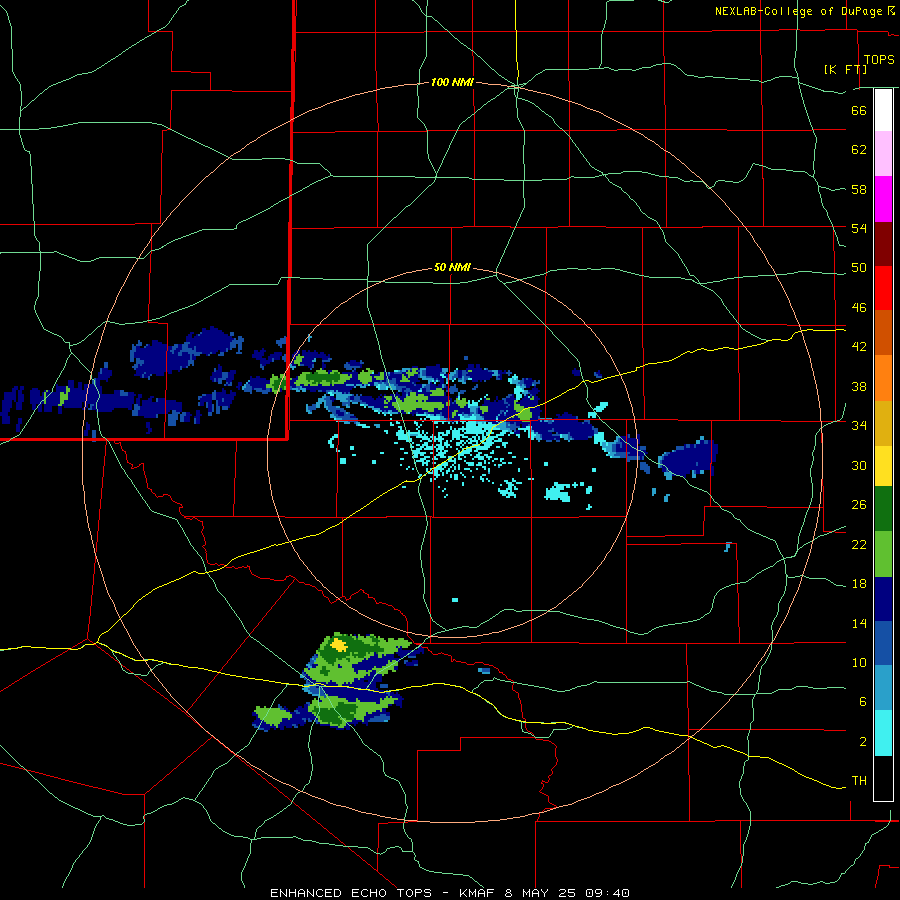This screenshot has width=900, height=900.
Task: Click the '10' legend value
Action: click(x=859, y=663)
